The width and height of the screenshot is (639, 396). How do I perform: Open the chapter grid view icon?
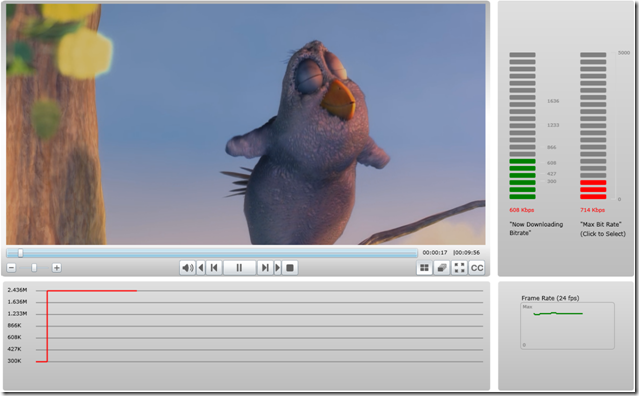[424, 268]
